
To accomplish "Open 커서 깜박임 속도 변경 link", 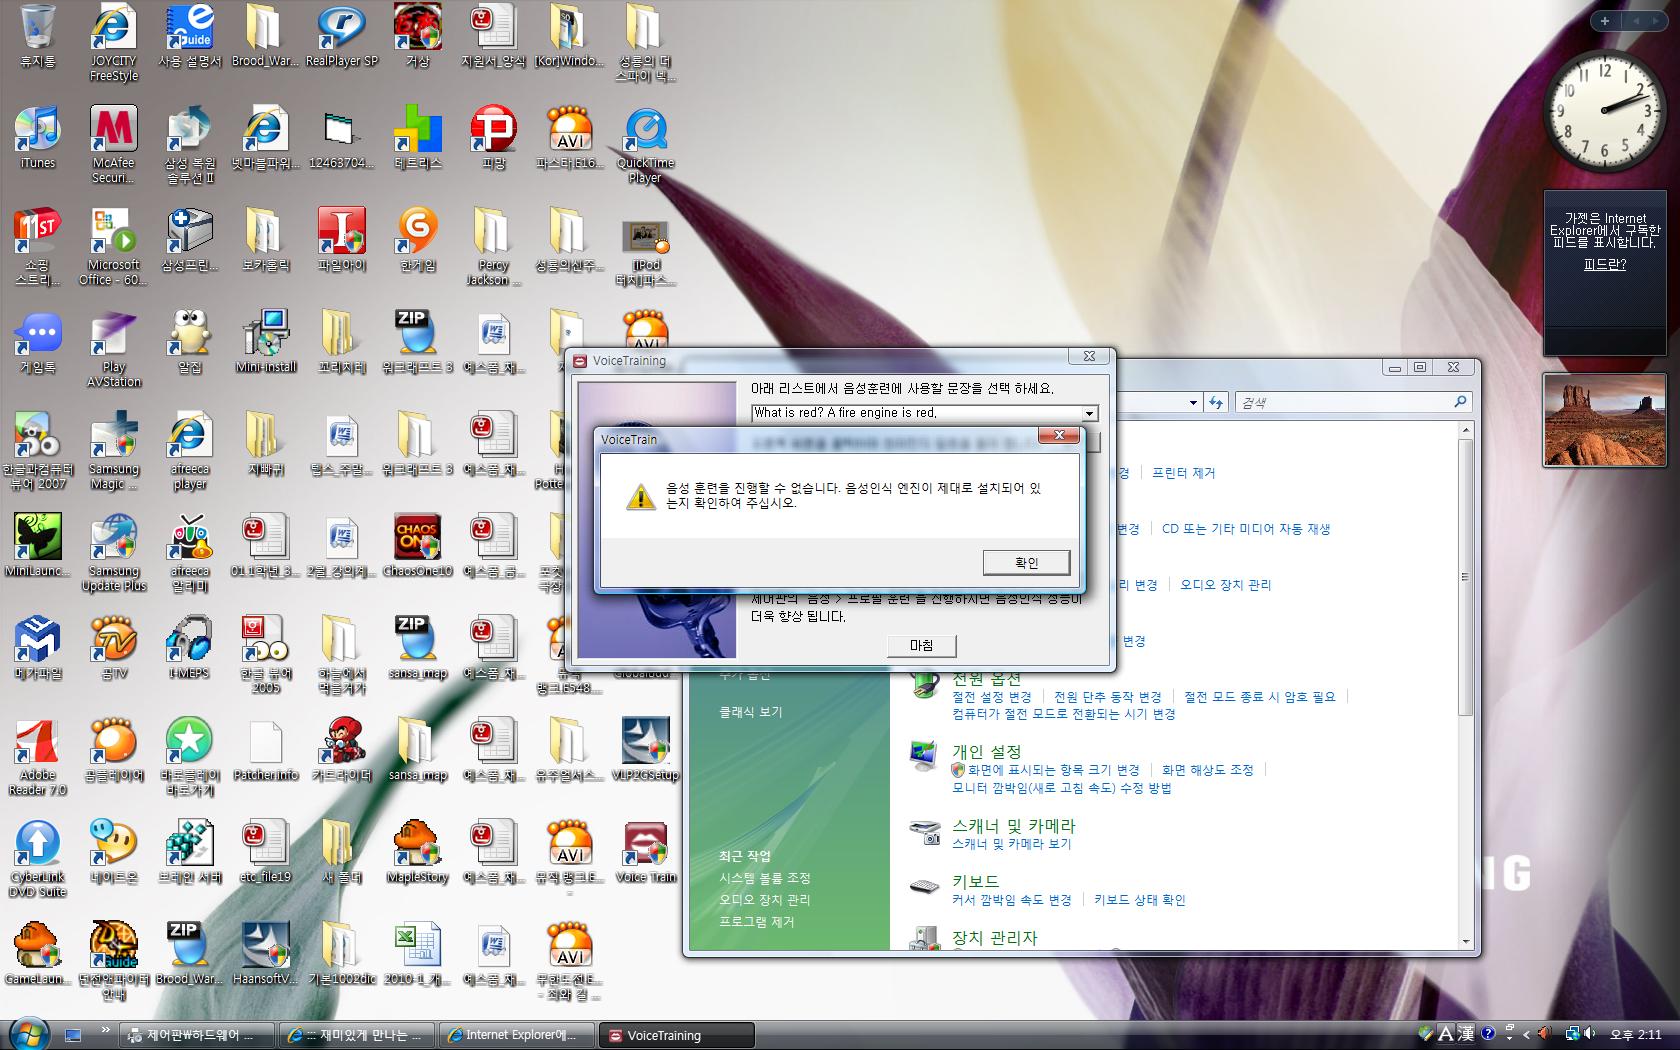I will (x=1011, y=900).
